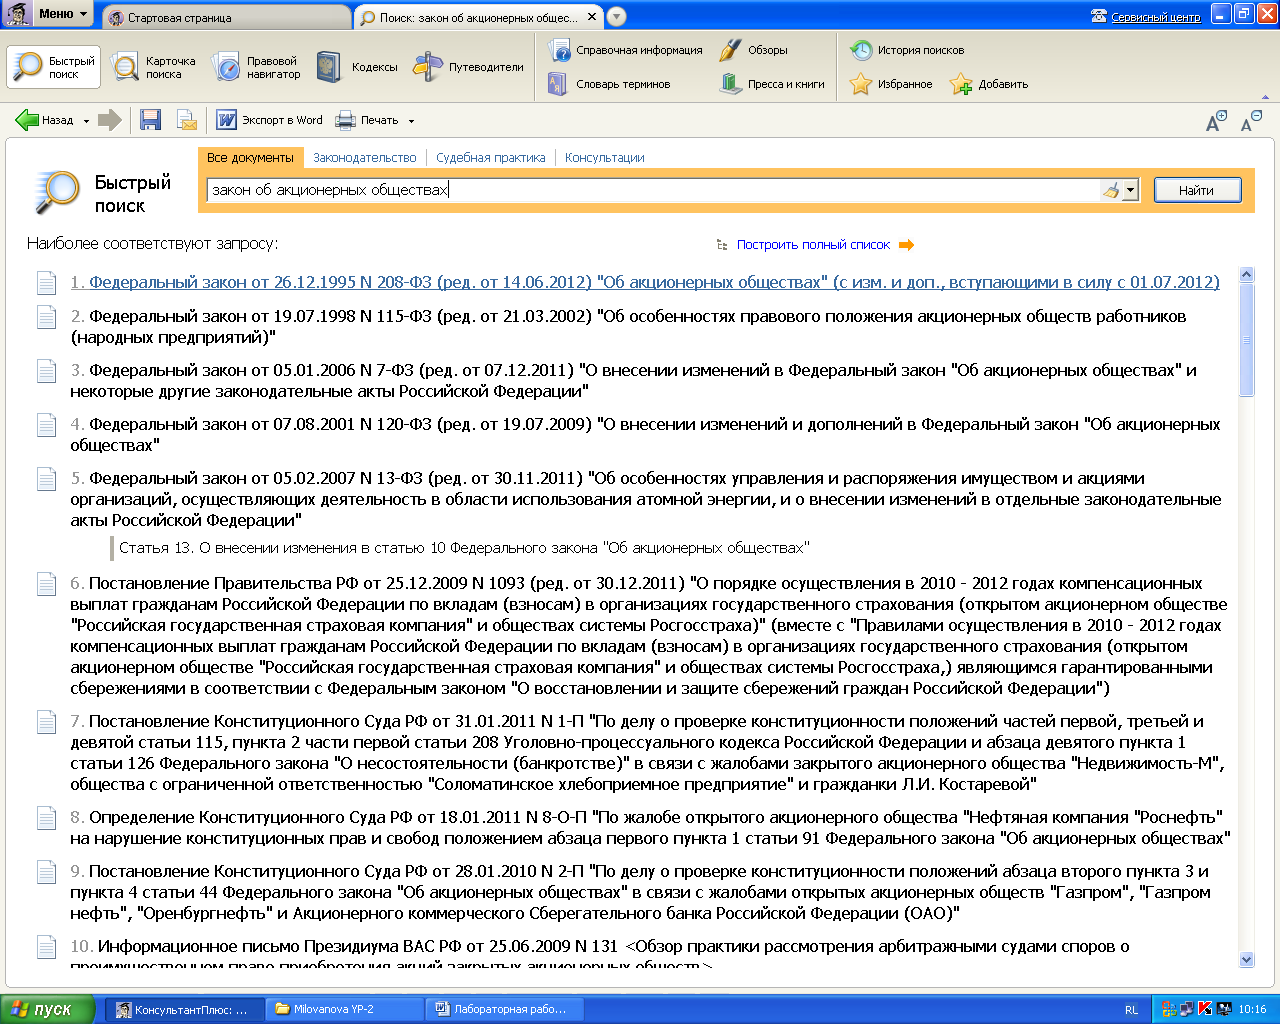
Task: Click document icon of result 6
Action: coord(46,584)
